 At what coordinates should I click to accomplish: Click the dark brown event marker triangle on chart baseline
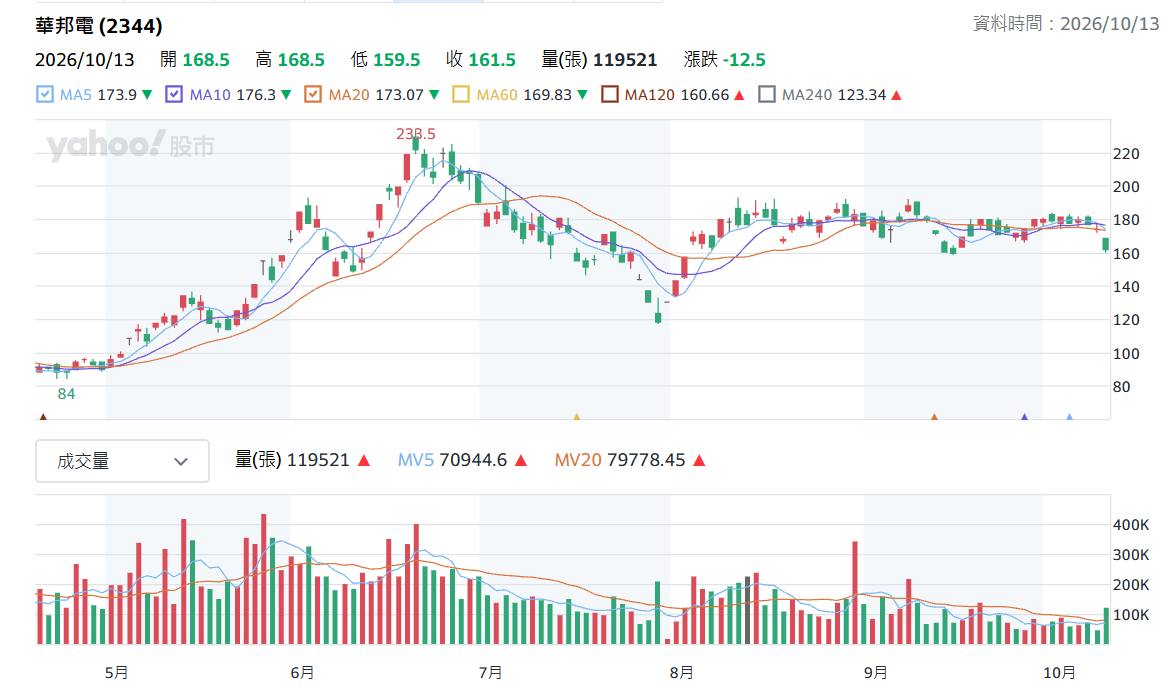[43, 417]
